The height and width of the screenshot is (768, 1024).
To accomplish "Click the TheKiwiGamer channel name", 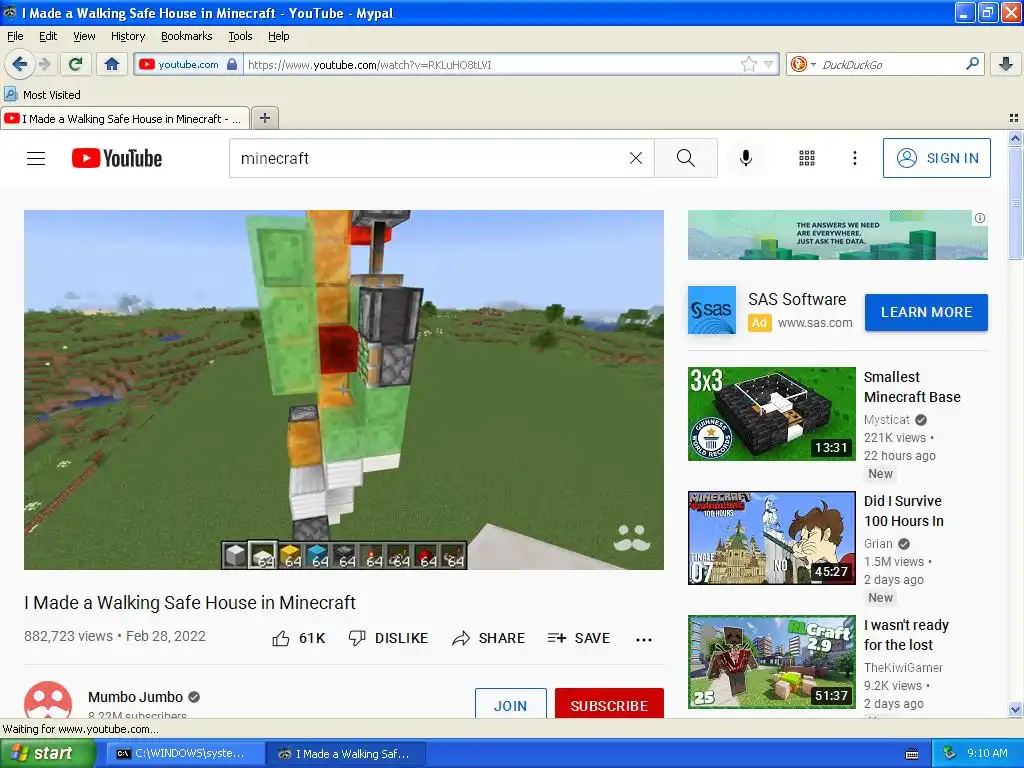I will tap(903, 667).
